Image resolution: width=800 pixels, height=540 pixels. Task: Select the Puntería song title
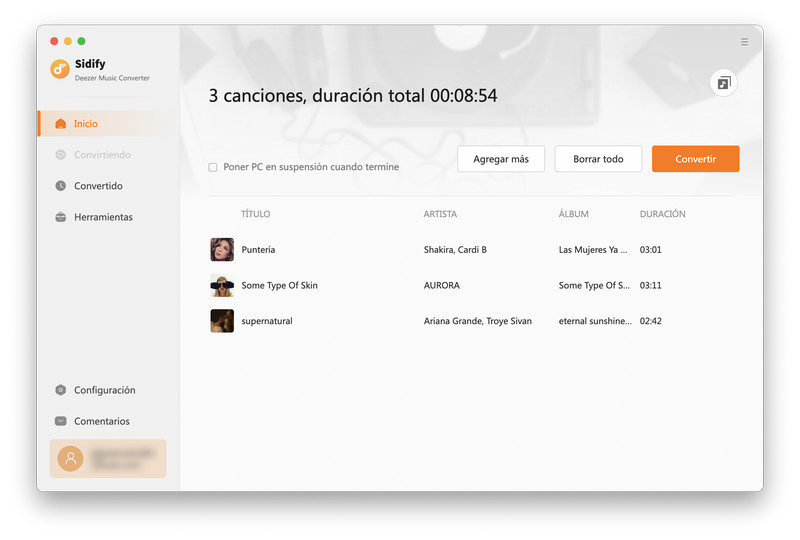(258, 250)
